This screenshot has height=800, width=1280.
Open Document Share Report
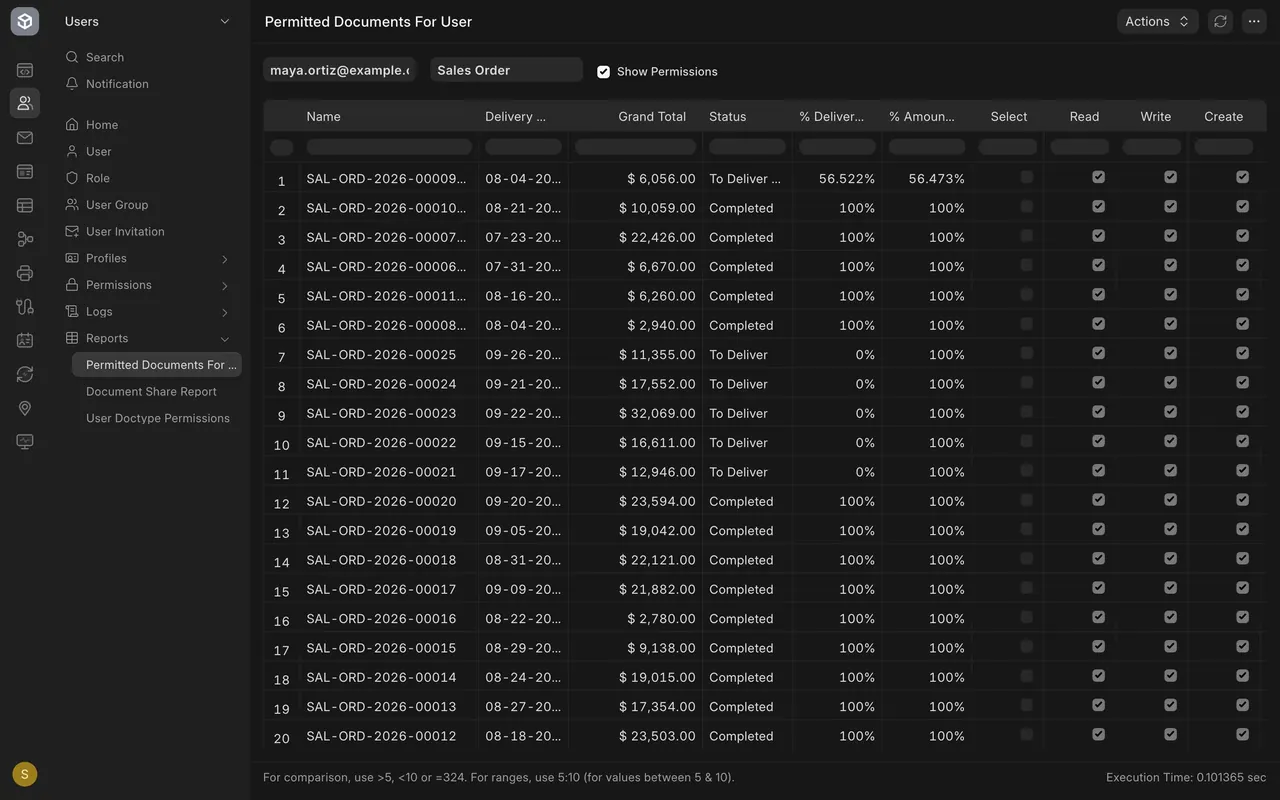157,391
